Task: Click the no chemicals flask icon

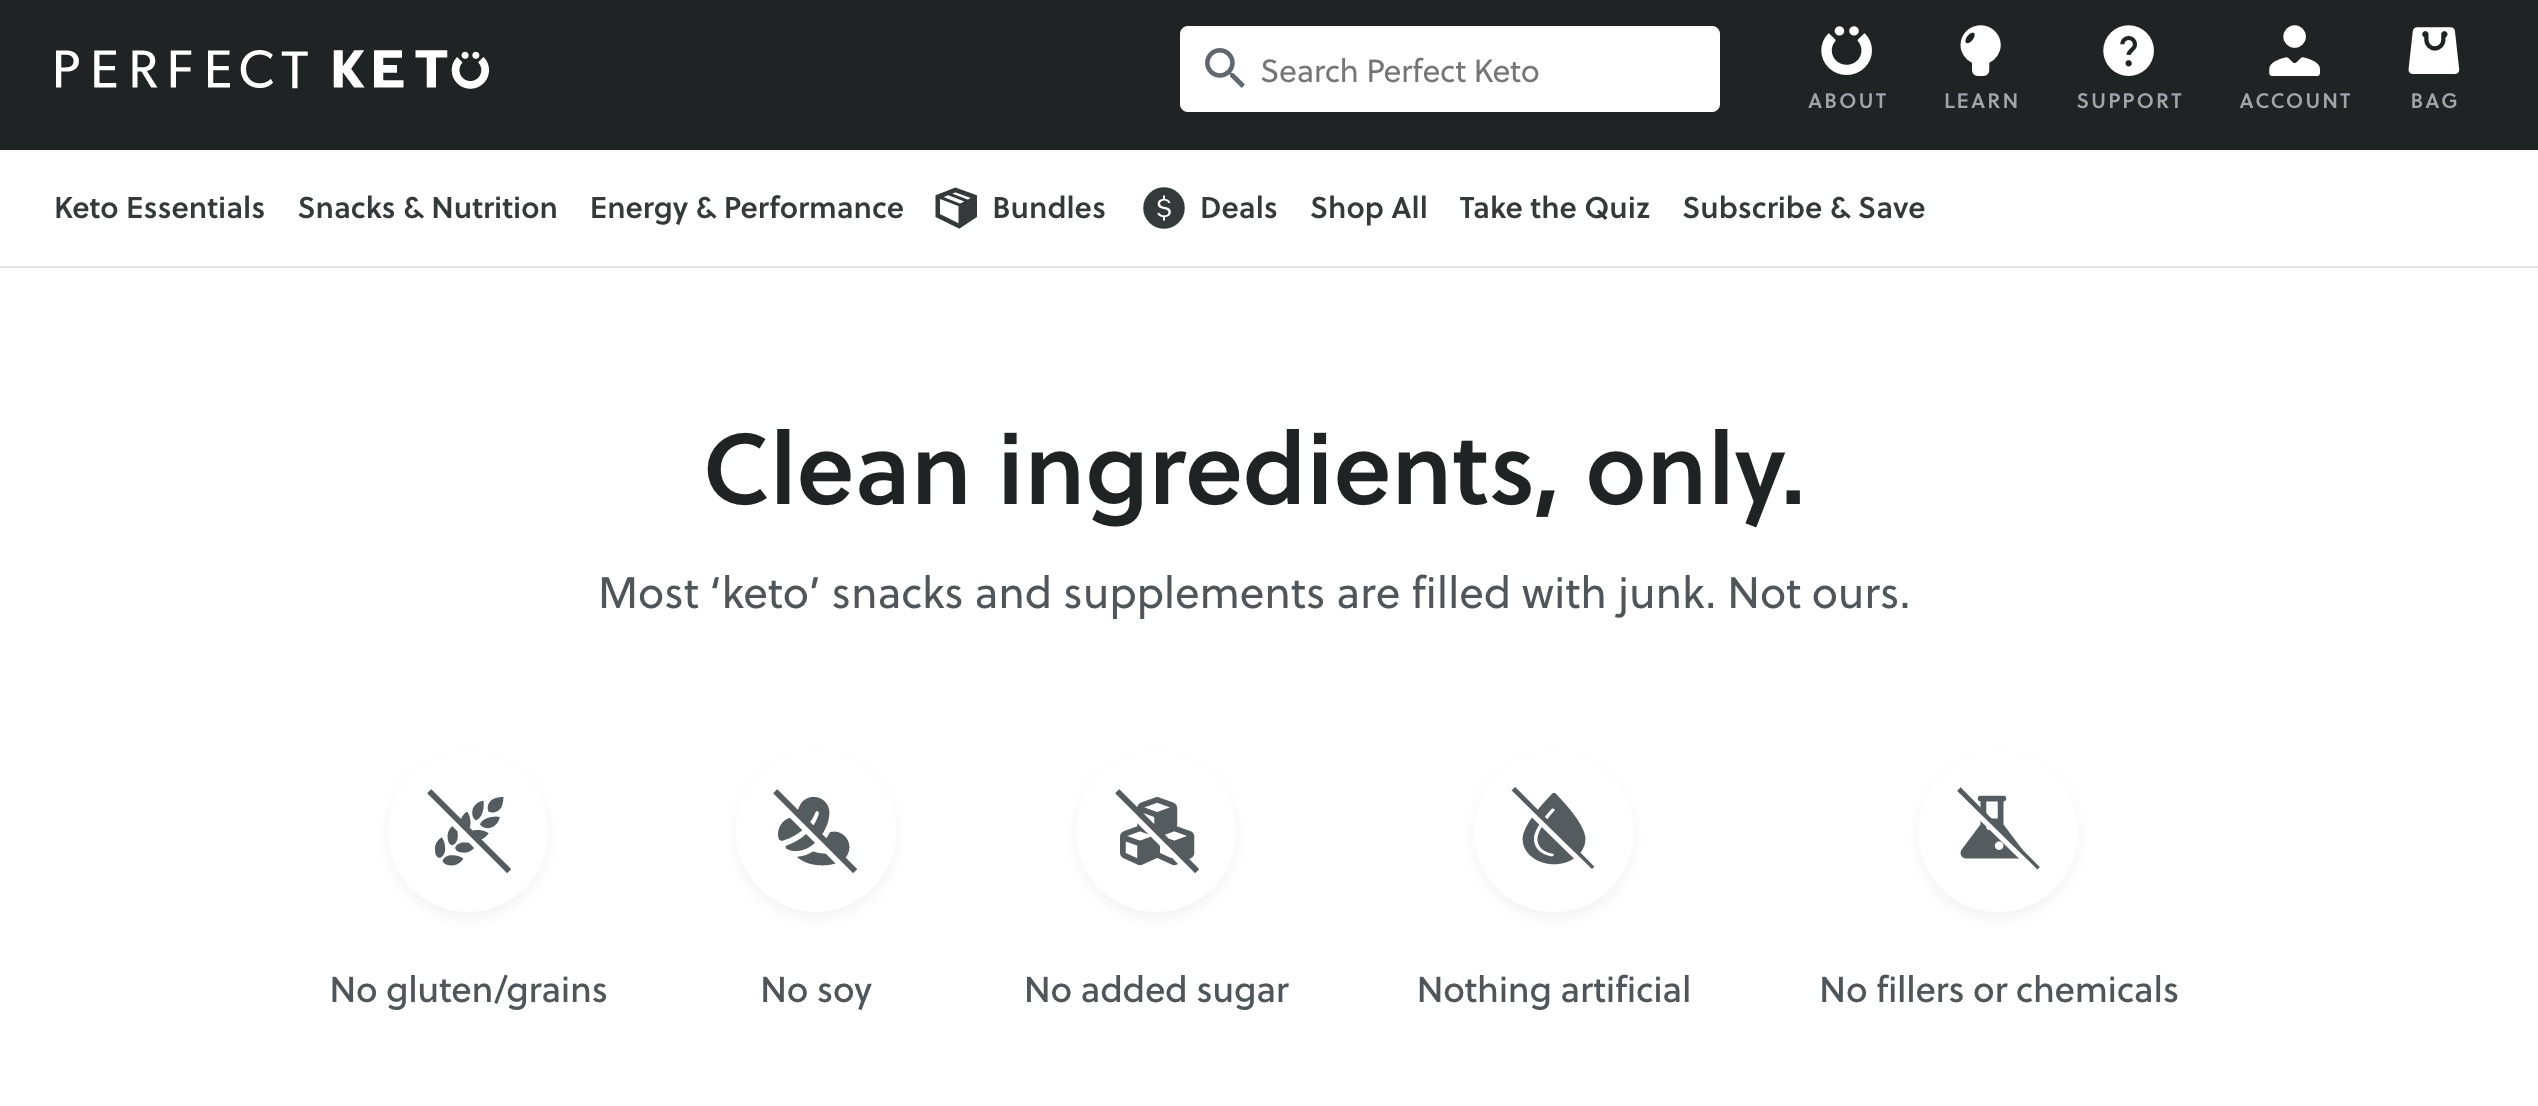Action: click(1998, 831)
